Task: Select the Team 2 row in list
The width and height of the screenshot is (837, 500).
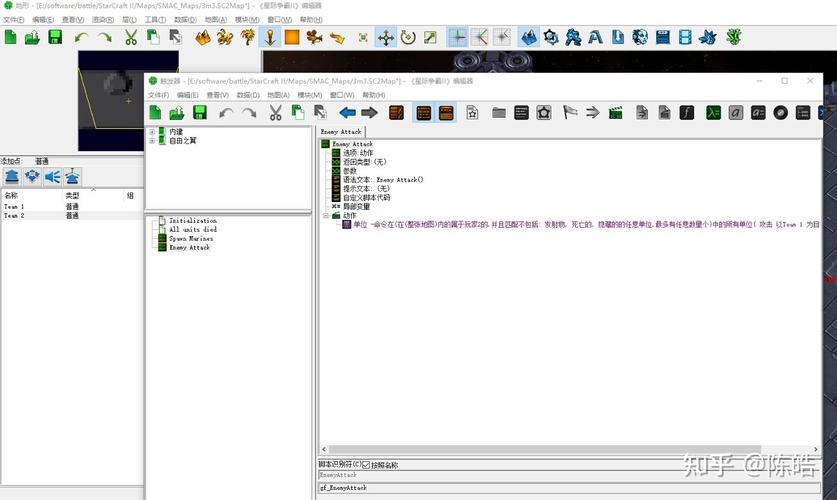Action: (14, 215)
